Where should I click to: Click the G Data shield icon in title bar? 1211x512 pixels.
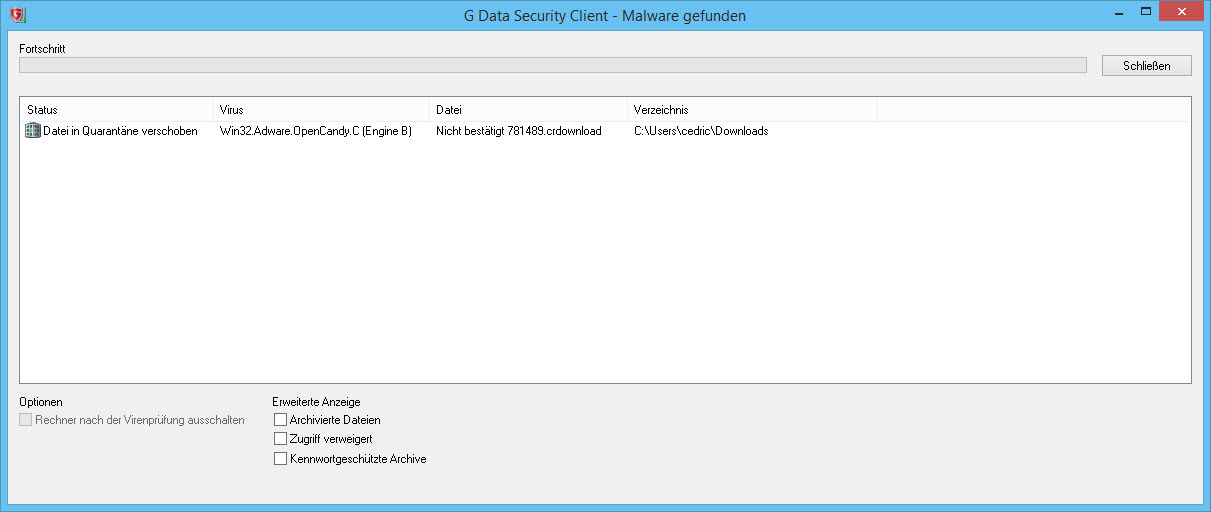coord(17,15)
